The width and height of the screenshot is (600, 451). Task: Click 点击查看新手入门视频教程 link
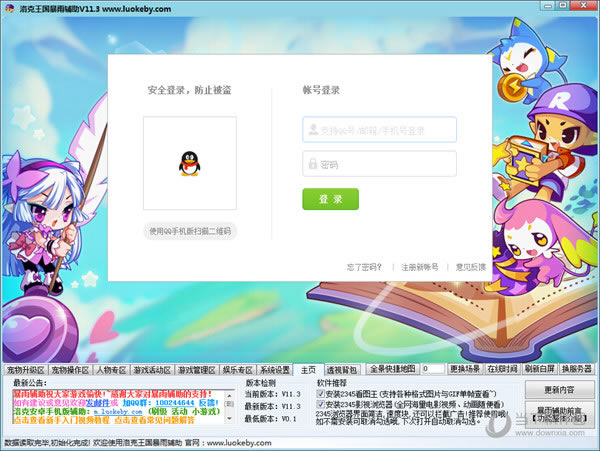coord(62,420)
